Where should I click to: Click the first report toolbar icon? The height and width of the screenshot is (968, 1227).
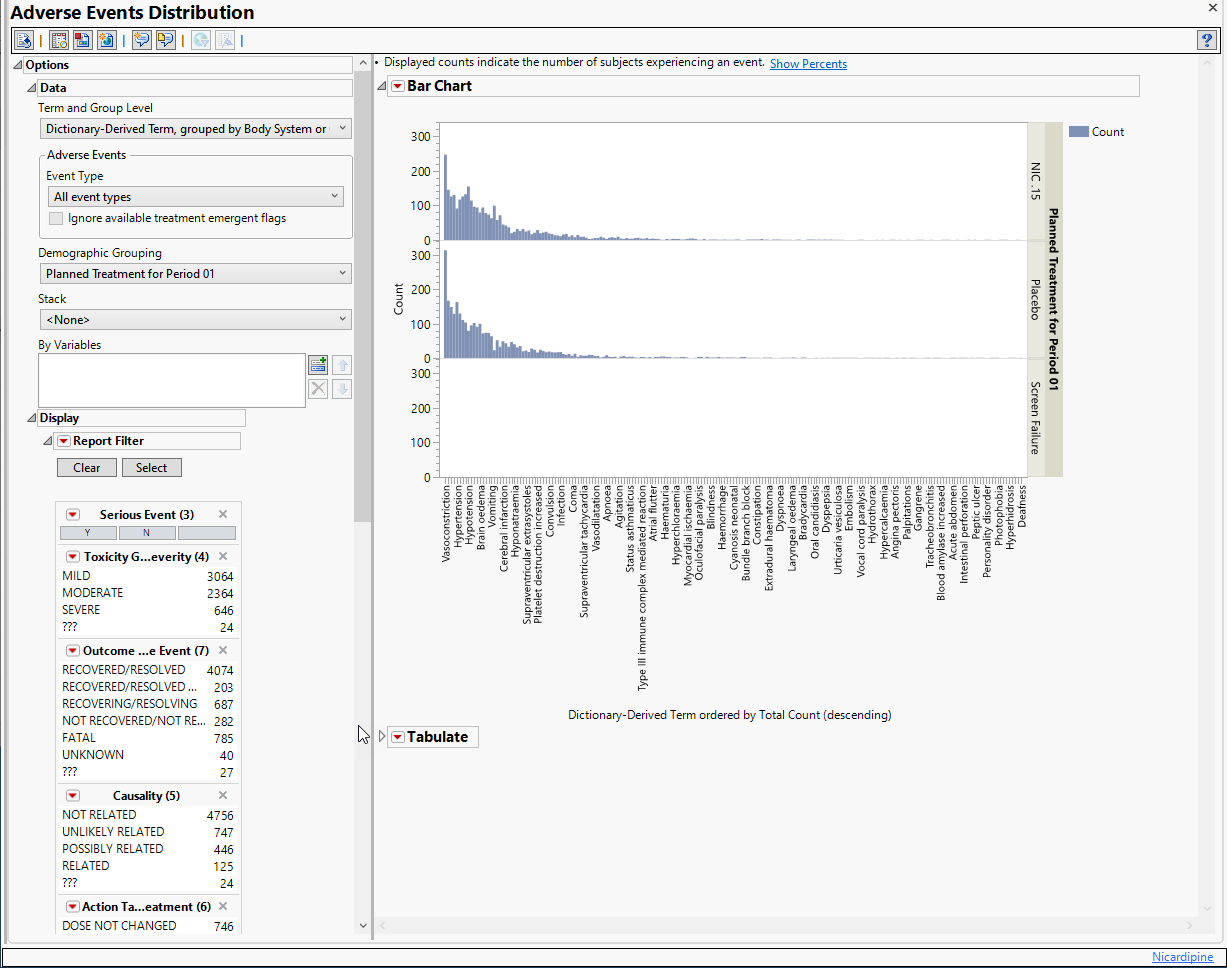pos(24,40)
